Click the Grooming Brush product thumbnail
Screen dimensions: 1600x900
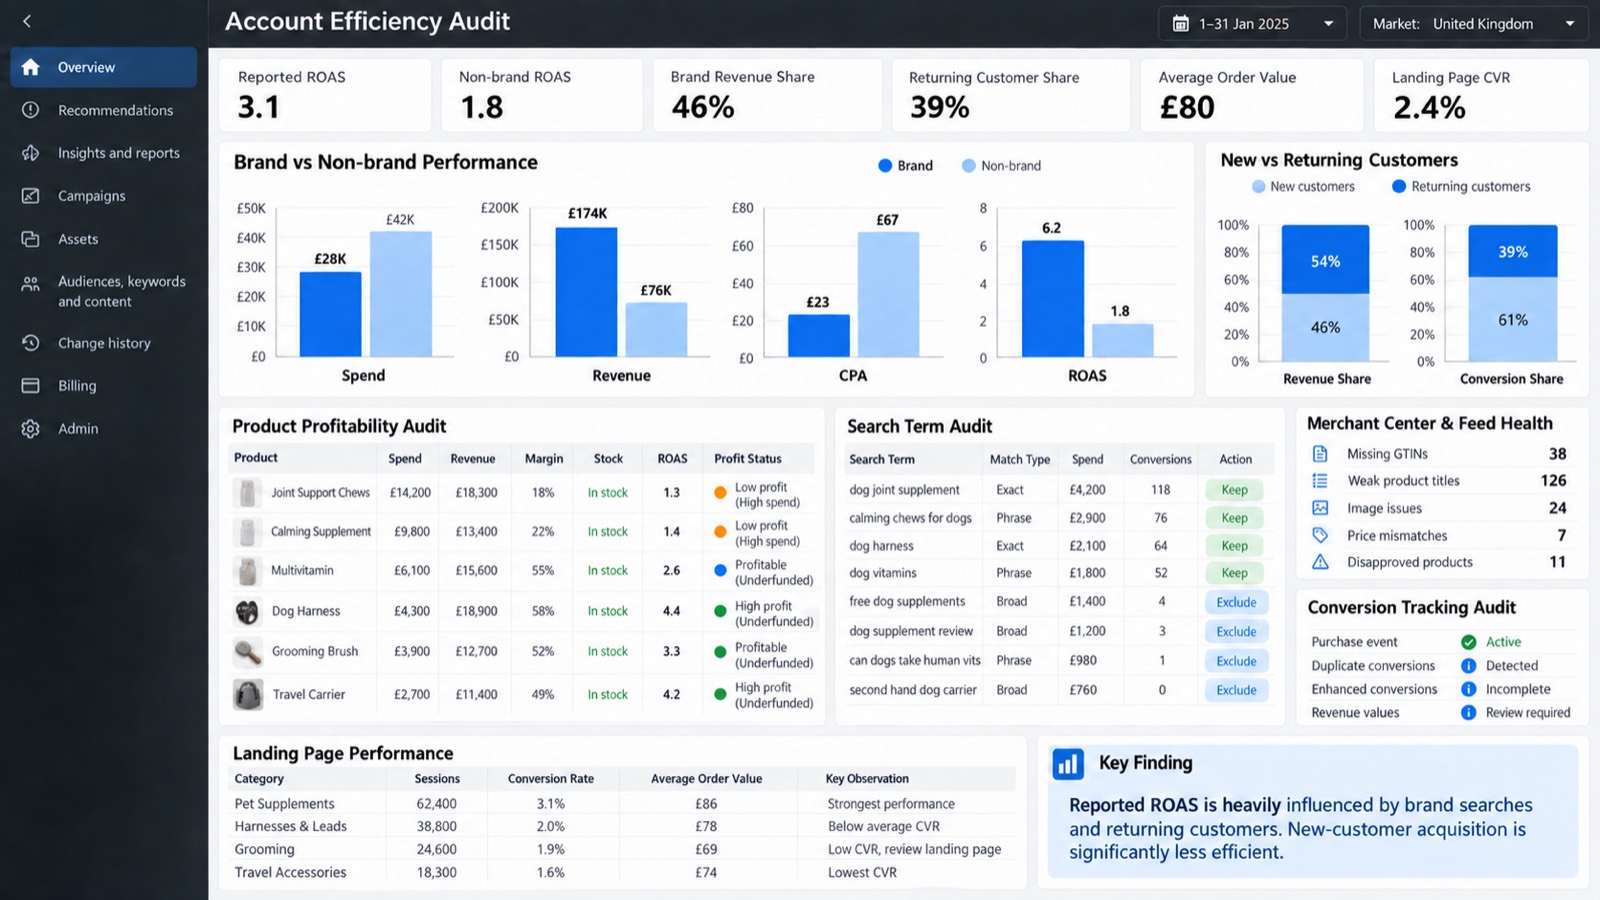point(248,652)
